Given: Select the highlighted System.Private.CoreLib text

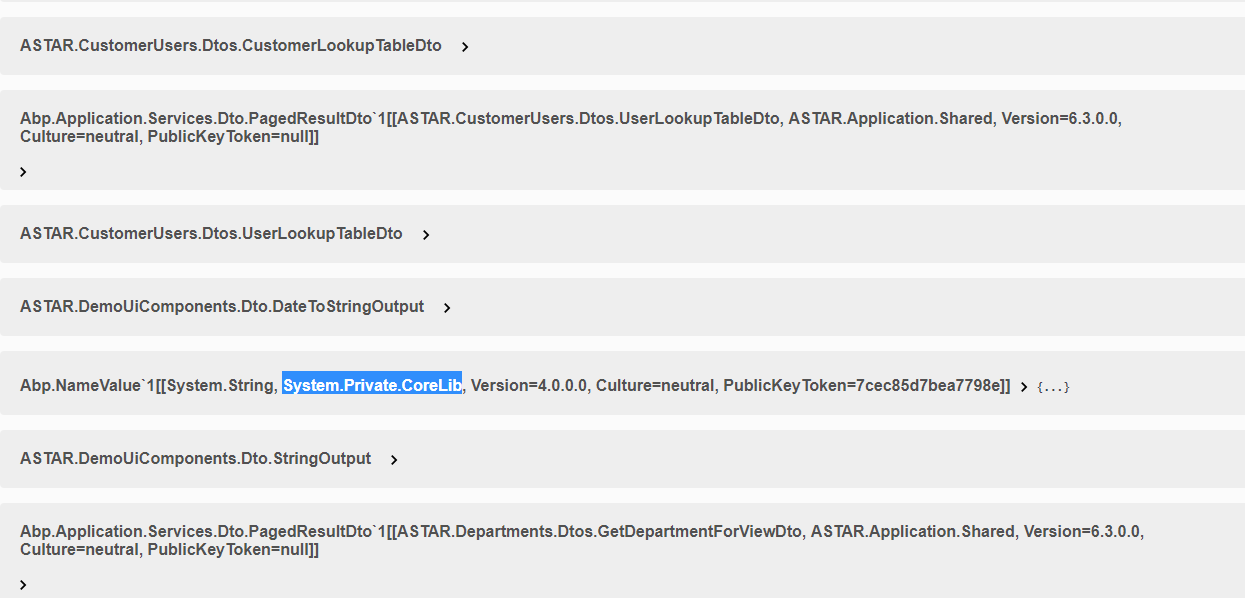Looking at the screenshot, I should point(372,384).
